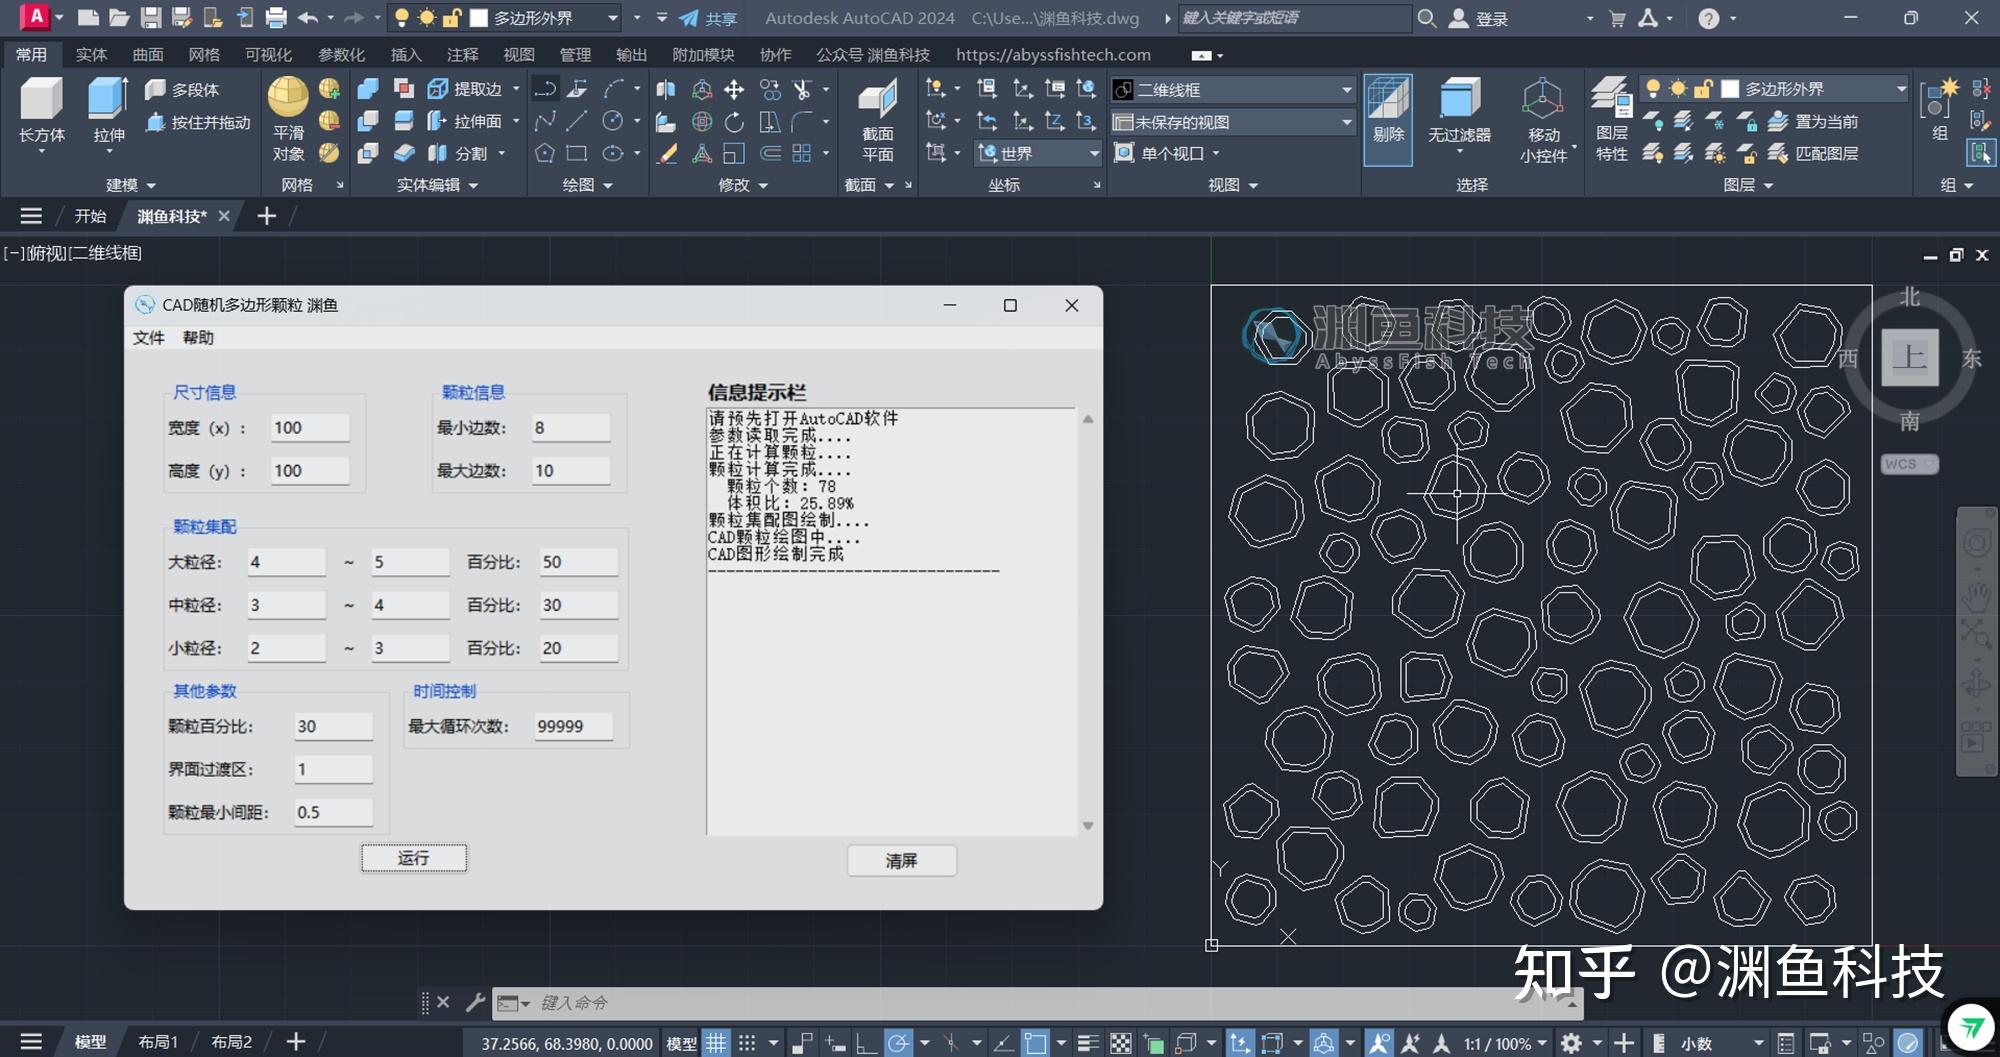Image resolution: width=2000 pixels, height=1057 pixels.
Task: Click the 颗粒百分比 input field
Action: (333, 726)
